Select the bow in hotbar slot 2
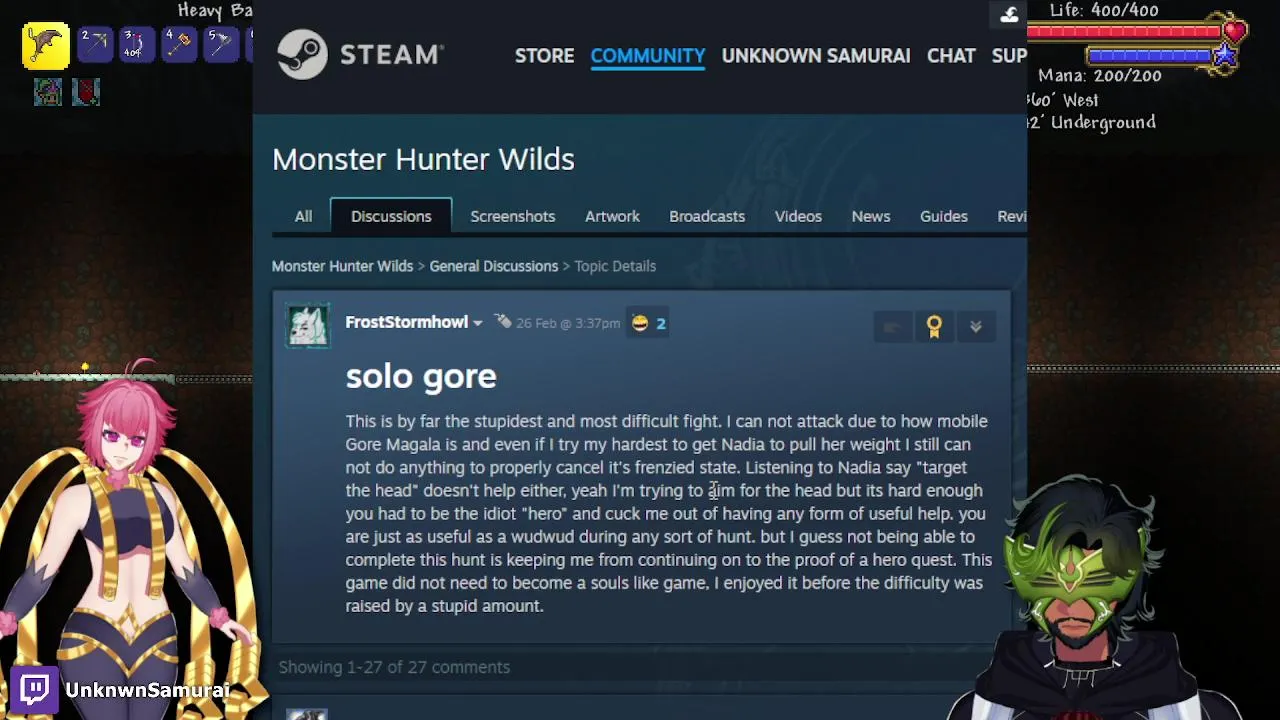This screenshot has height=720, width=1280. tap(95, 44)
